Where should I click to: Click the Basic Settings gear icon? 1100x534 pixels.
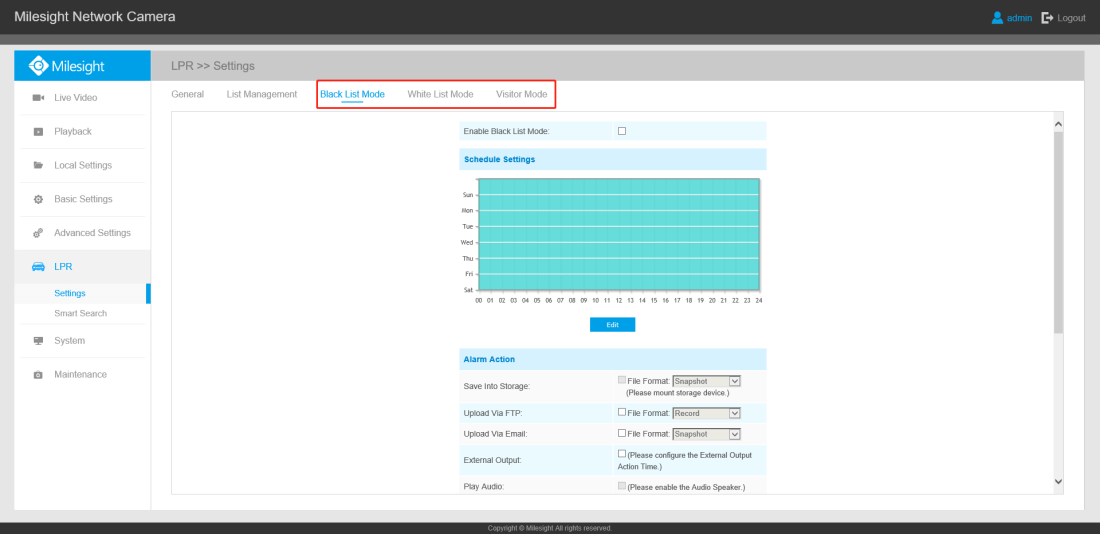[38, 200]
